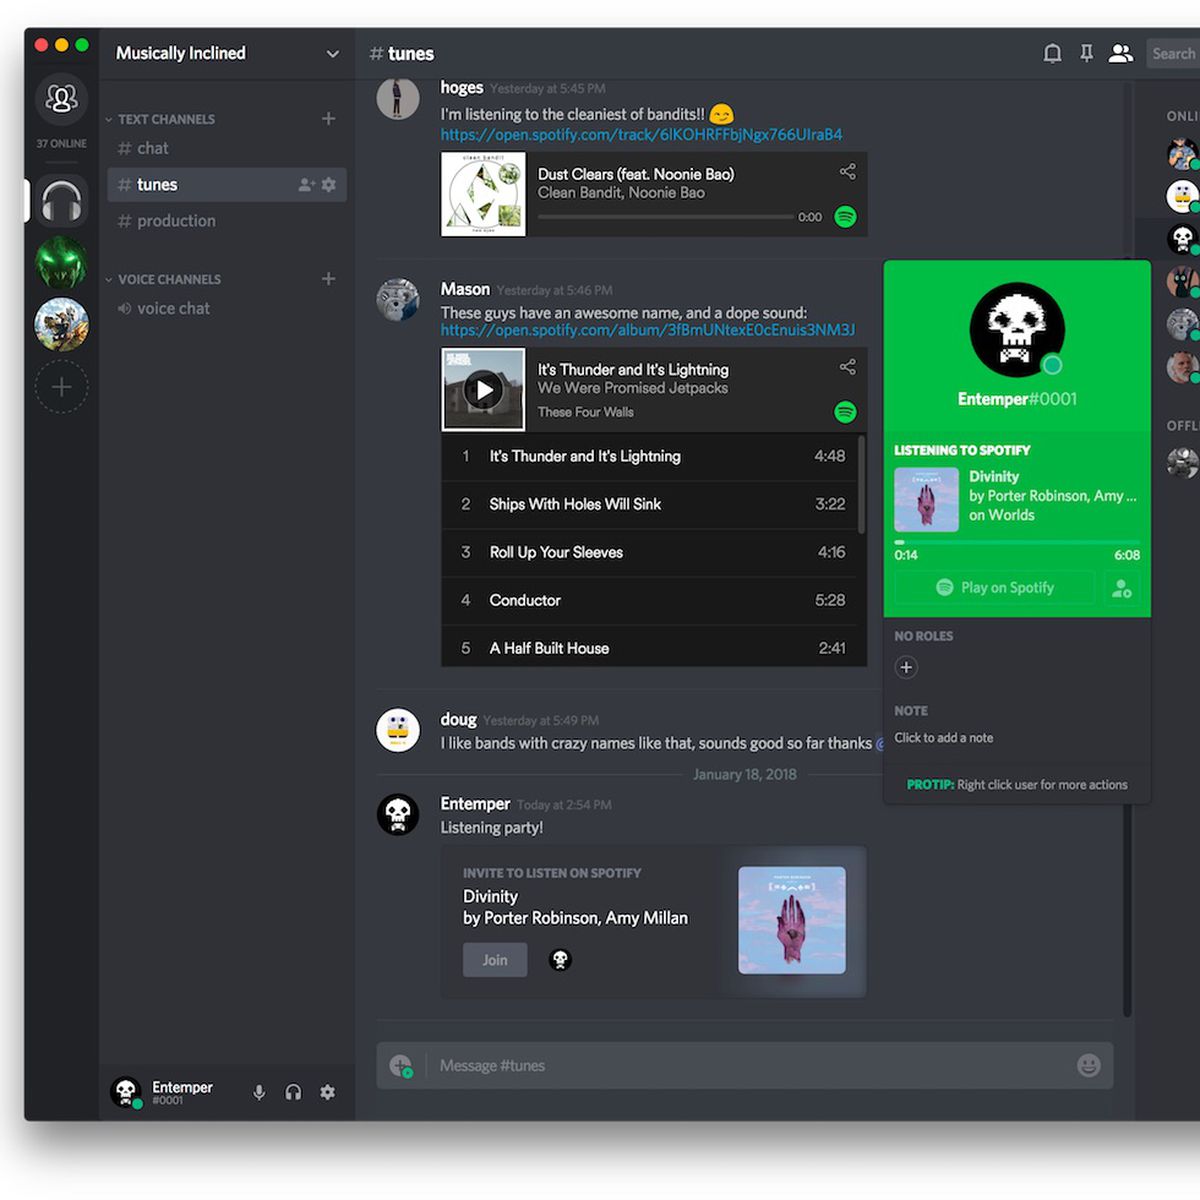Open the production channel

[176, 221]
